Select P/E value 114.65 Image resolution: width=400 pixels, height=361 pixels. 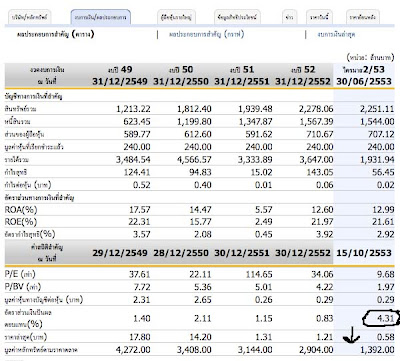click(x=259, y=275)
